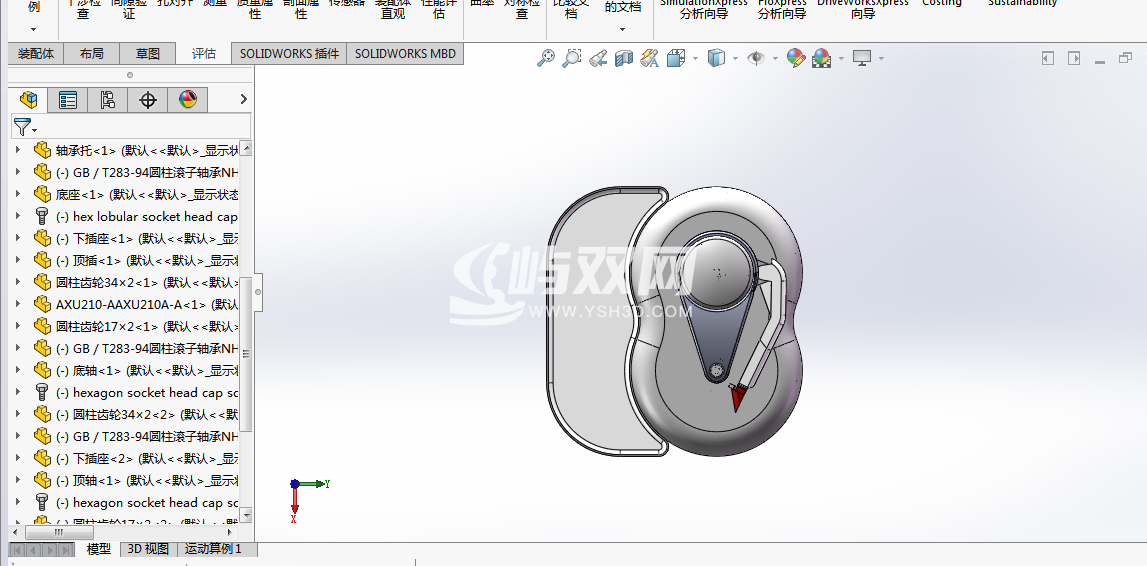The height and width of the screenshot is (566, 1147).
Task: Open the ConfigurationManager tab icon
Action: [108, 99]
